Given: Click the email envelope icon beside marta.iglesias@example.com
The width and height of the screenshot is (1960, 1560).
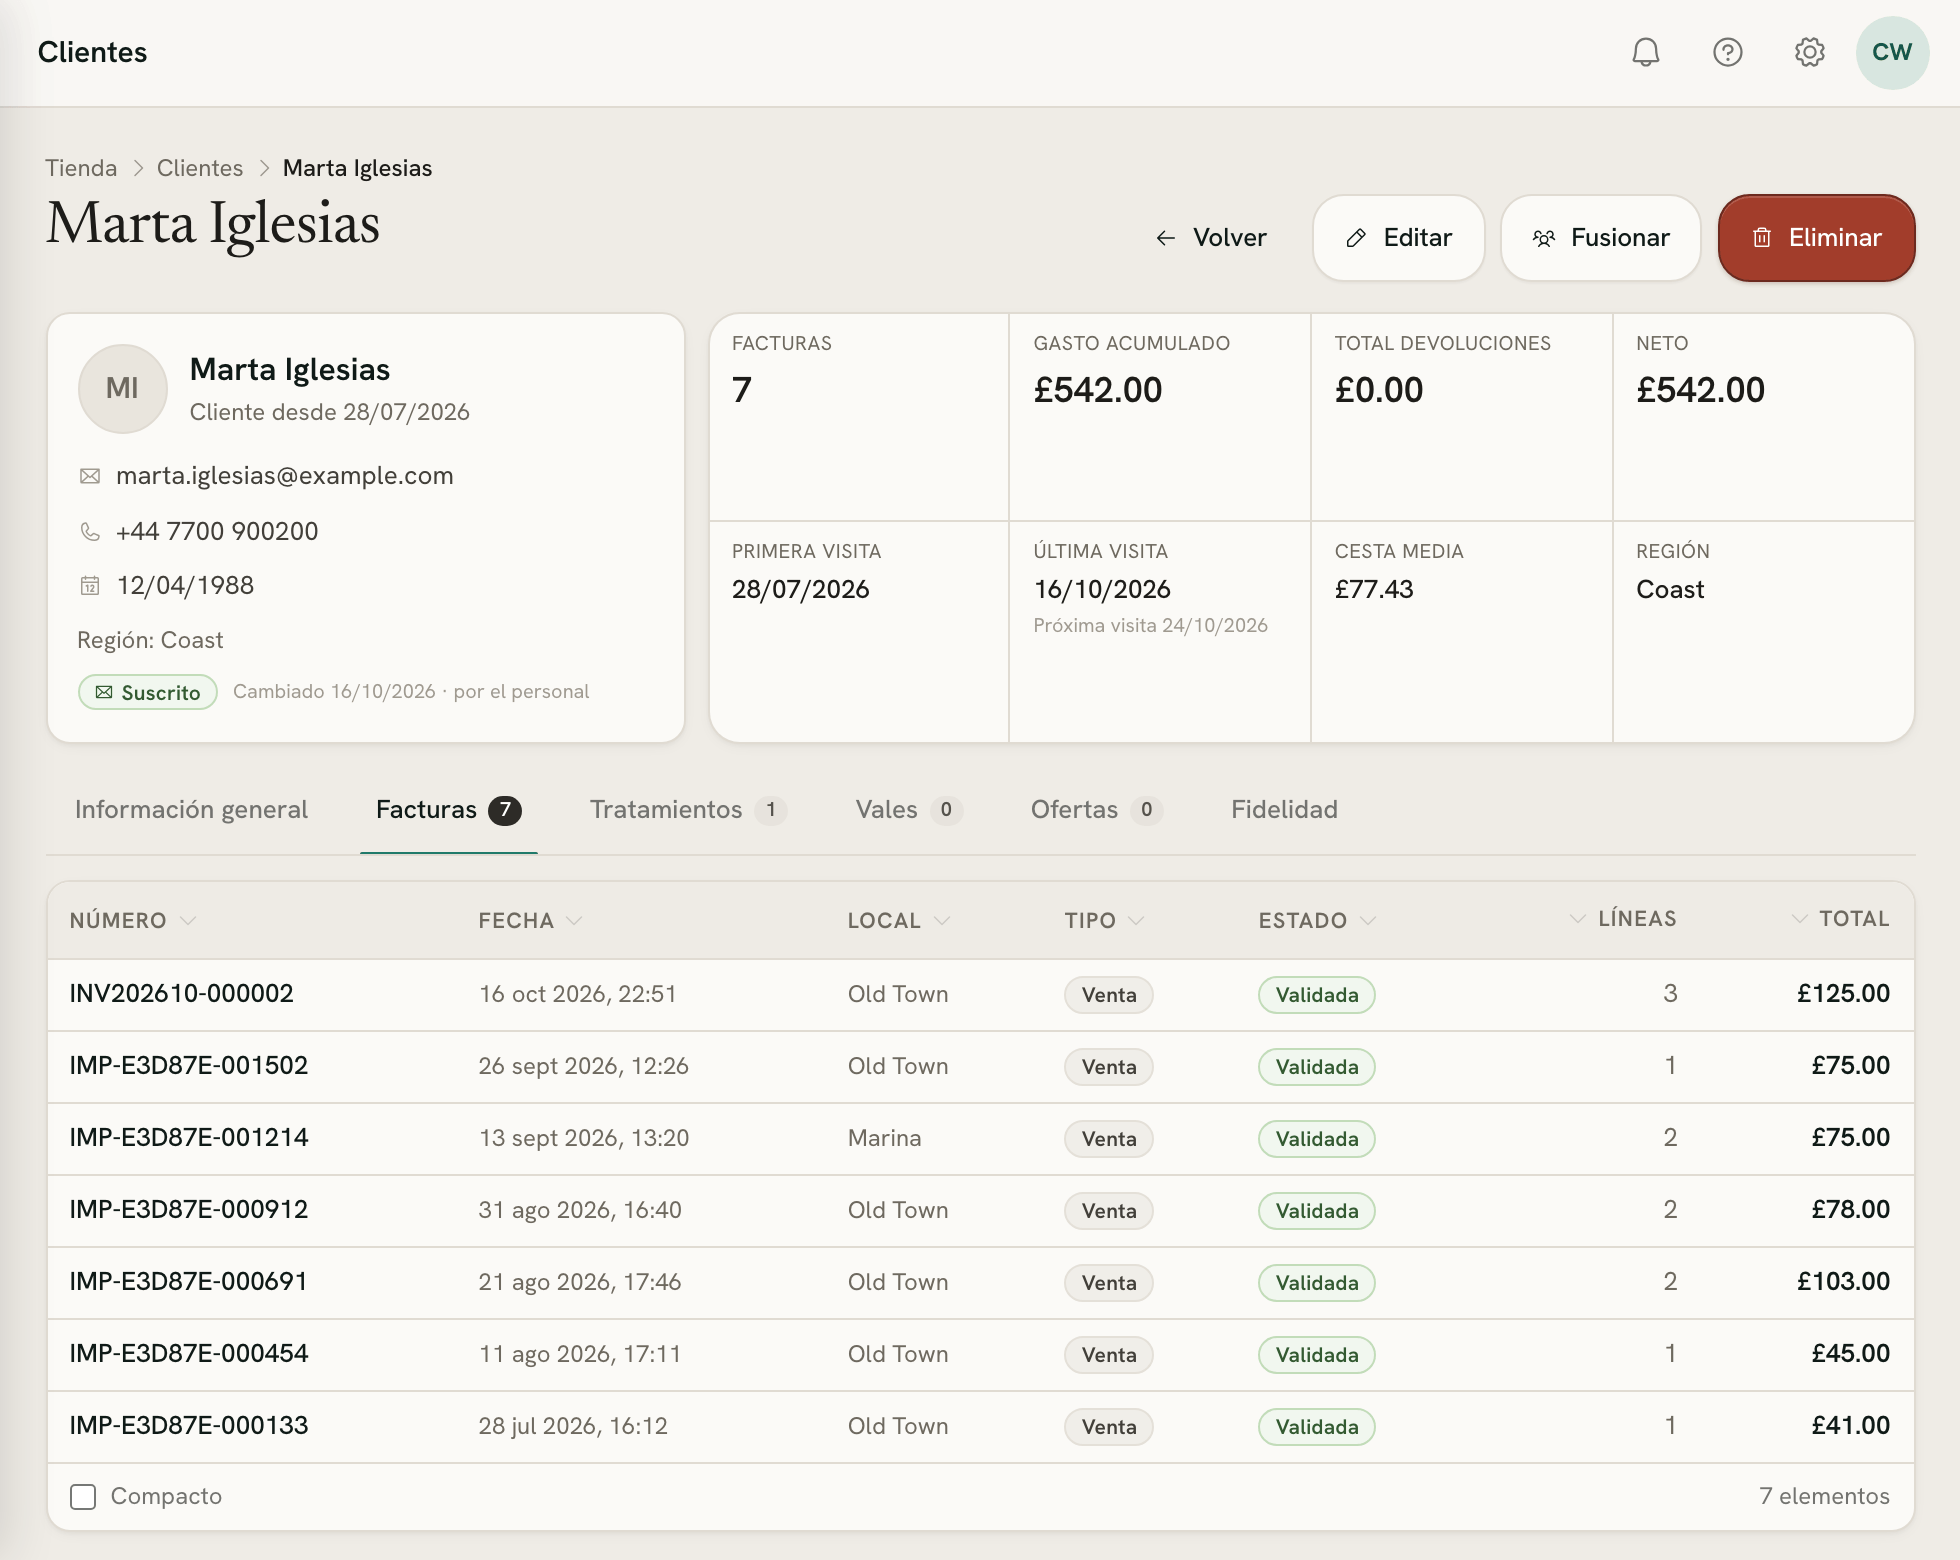Looking at the screenshot, I should coord(90,476).
